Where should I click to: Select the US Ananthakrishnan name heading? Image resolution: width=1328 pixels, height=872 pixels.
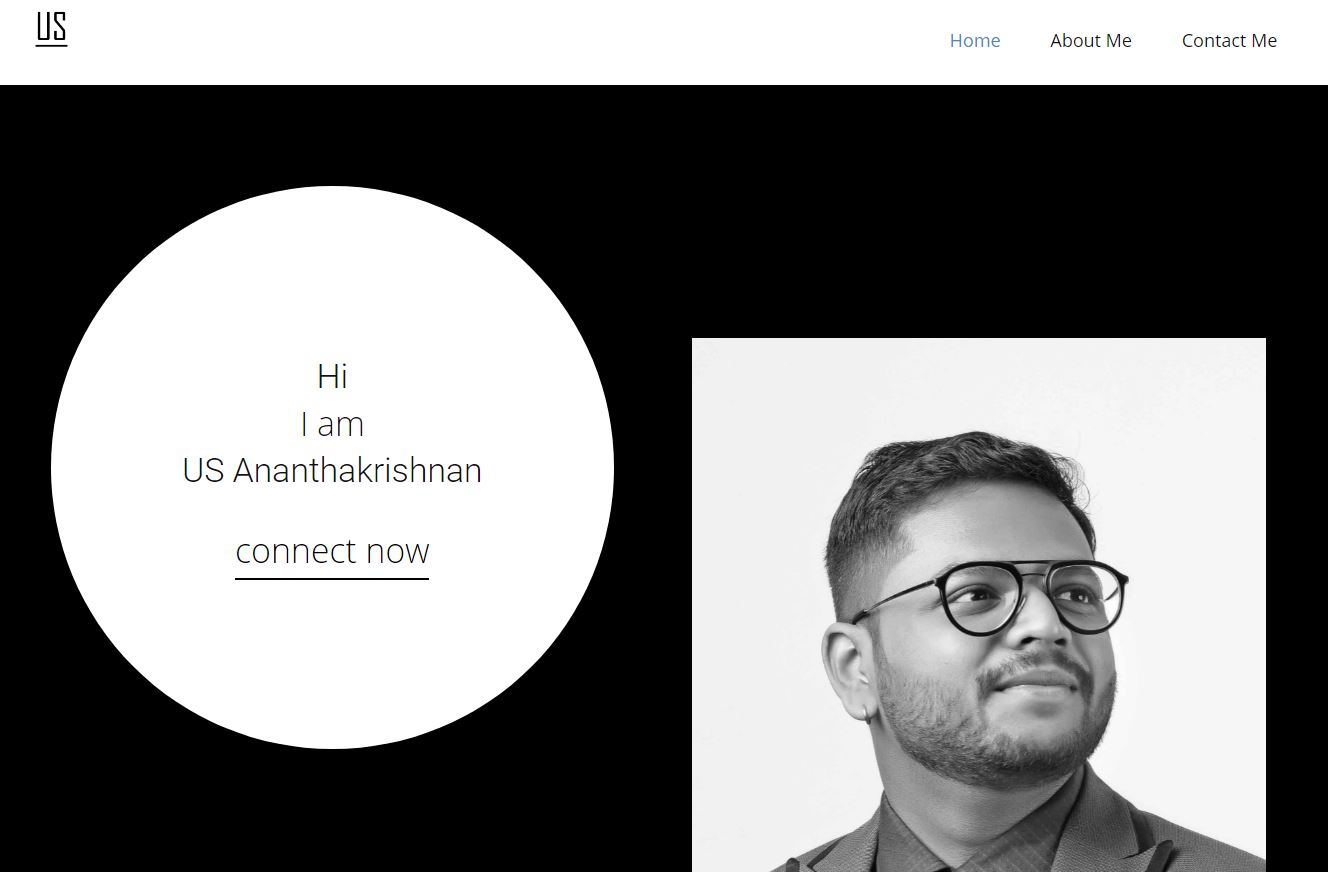click(x=332, y=471)
